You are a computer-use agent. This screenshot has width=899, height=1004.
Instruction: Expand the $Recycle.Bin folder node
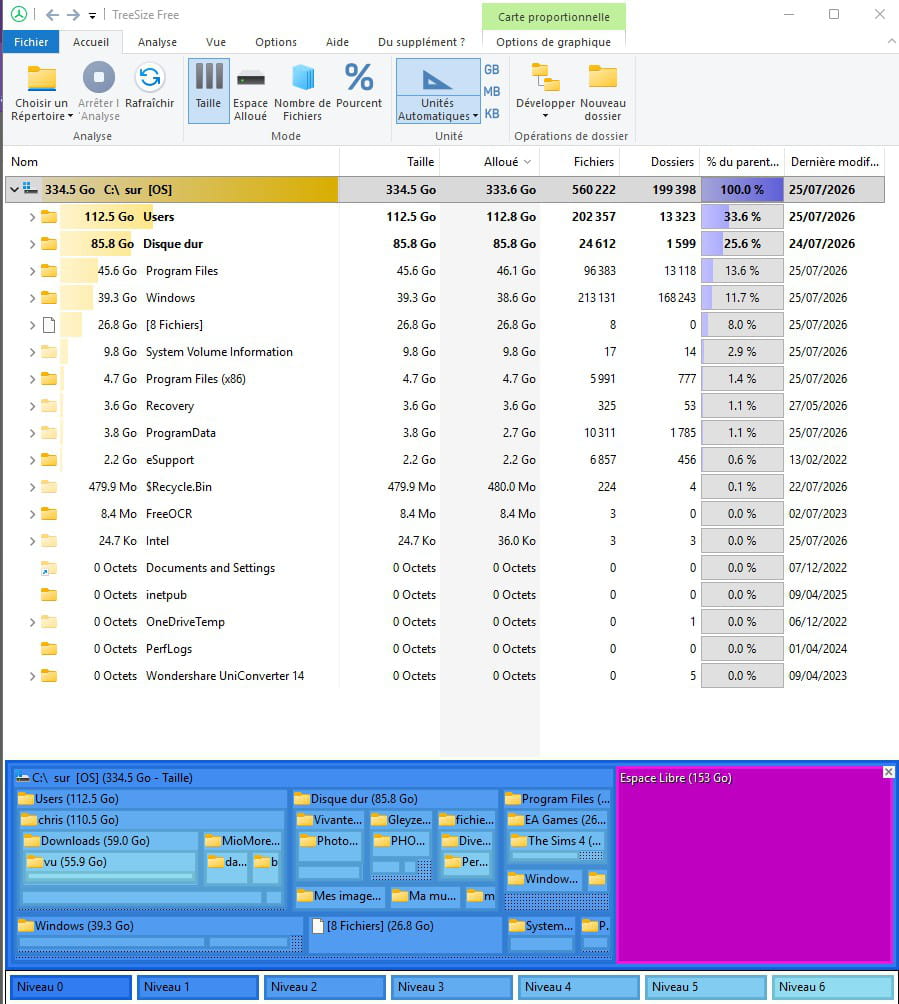(x=32, y=487)
